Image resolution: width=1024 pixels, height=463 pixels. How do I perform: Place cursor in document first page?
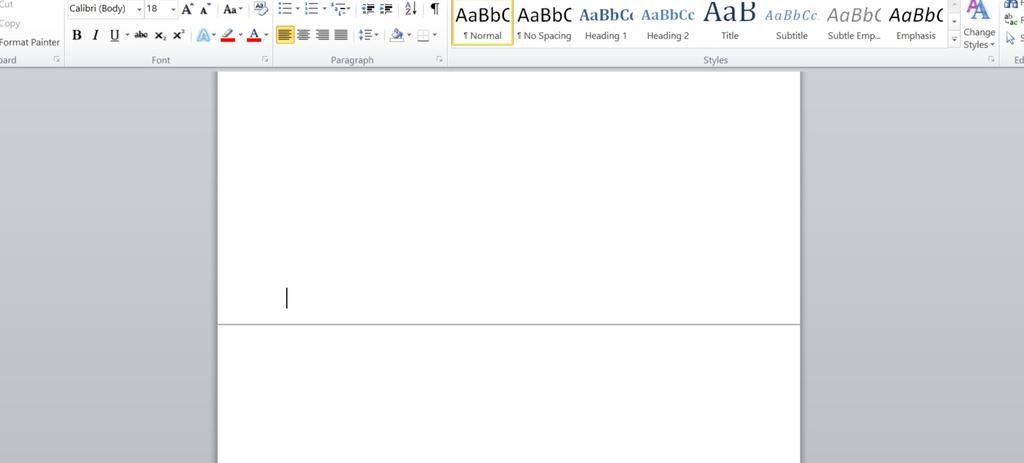tap(508, 197)
